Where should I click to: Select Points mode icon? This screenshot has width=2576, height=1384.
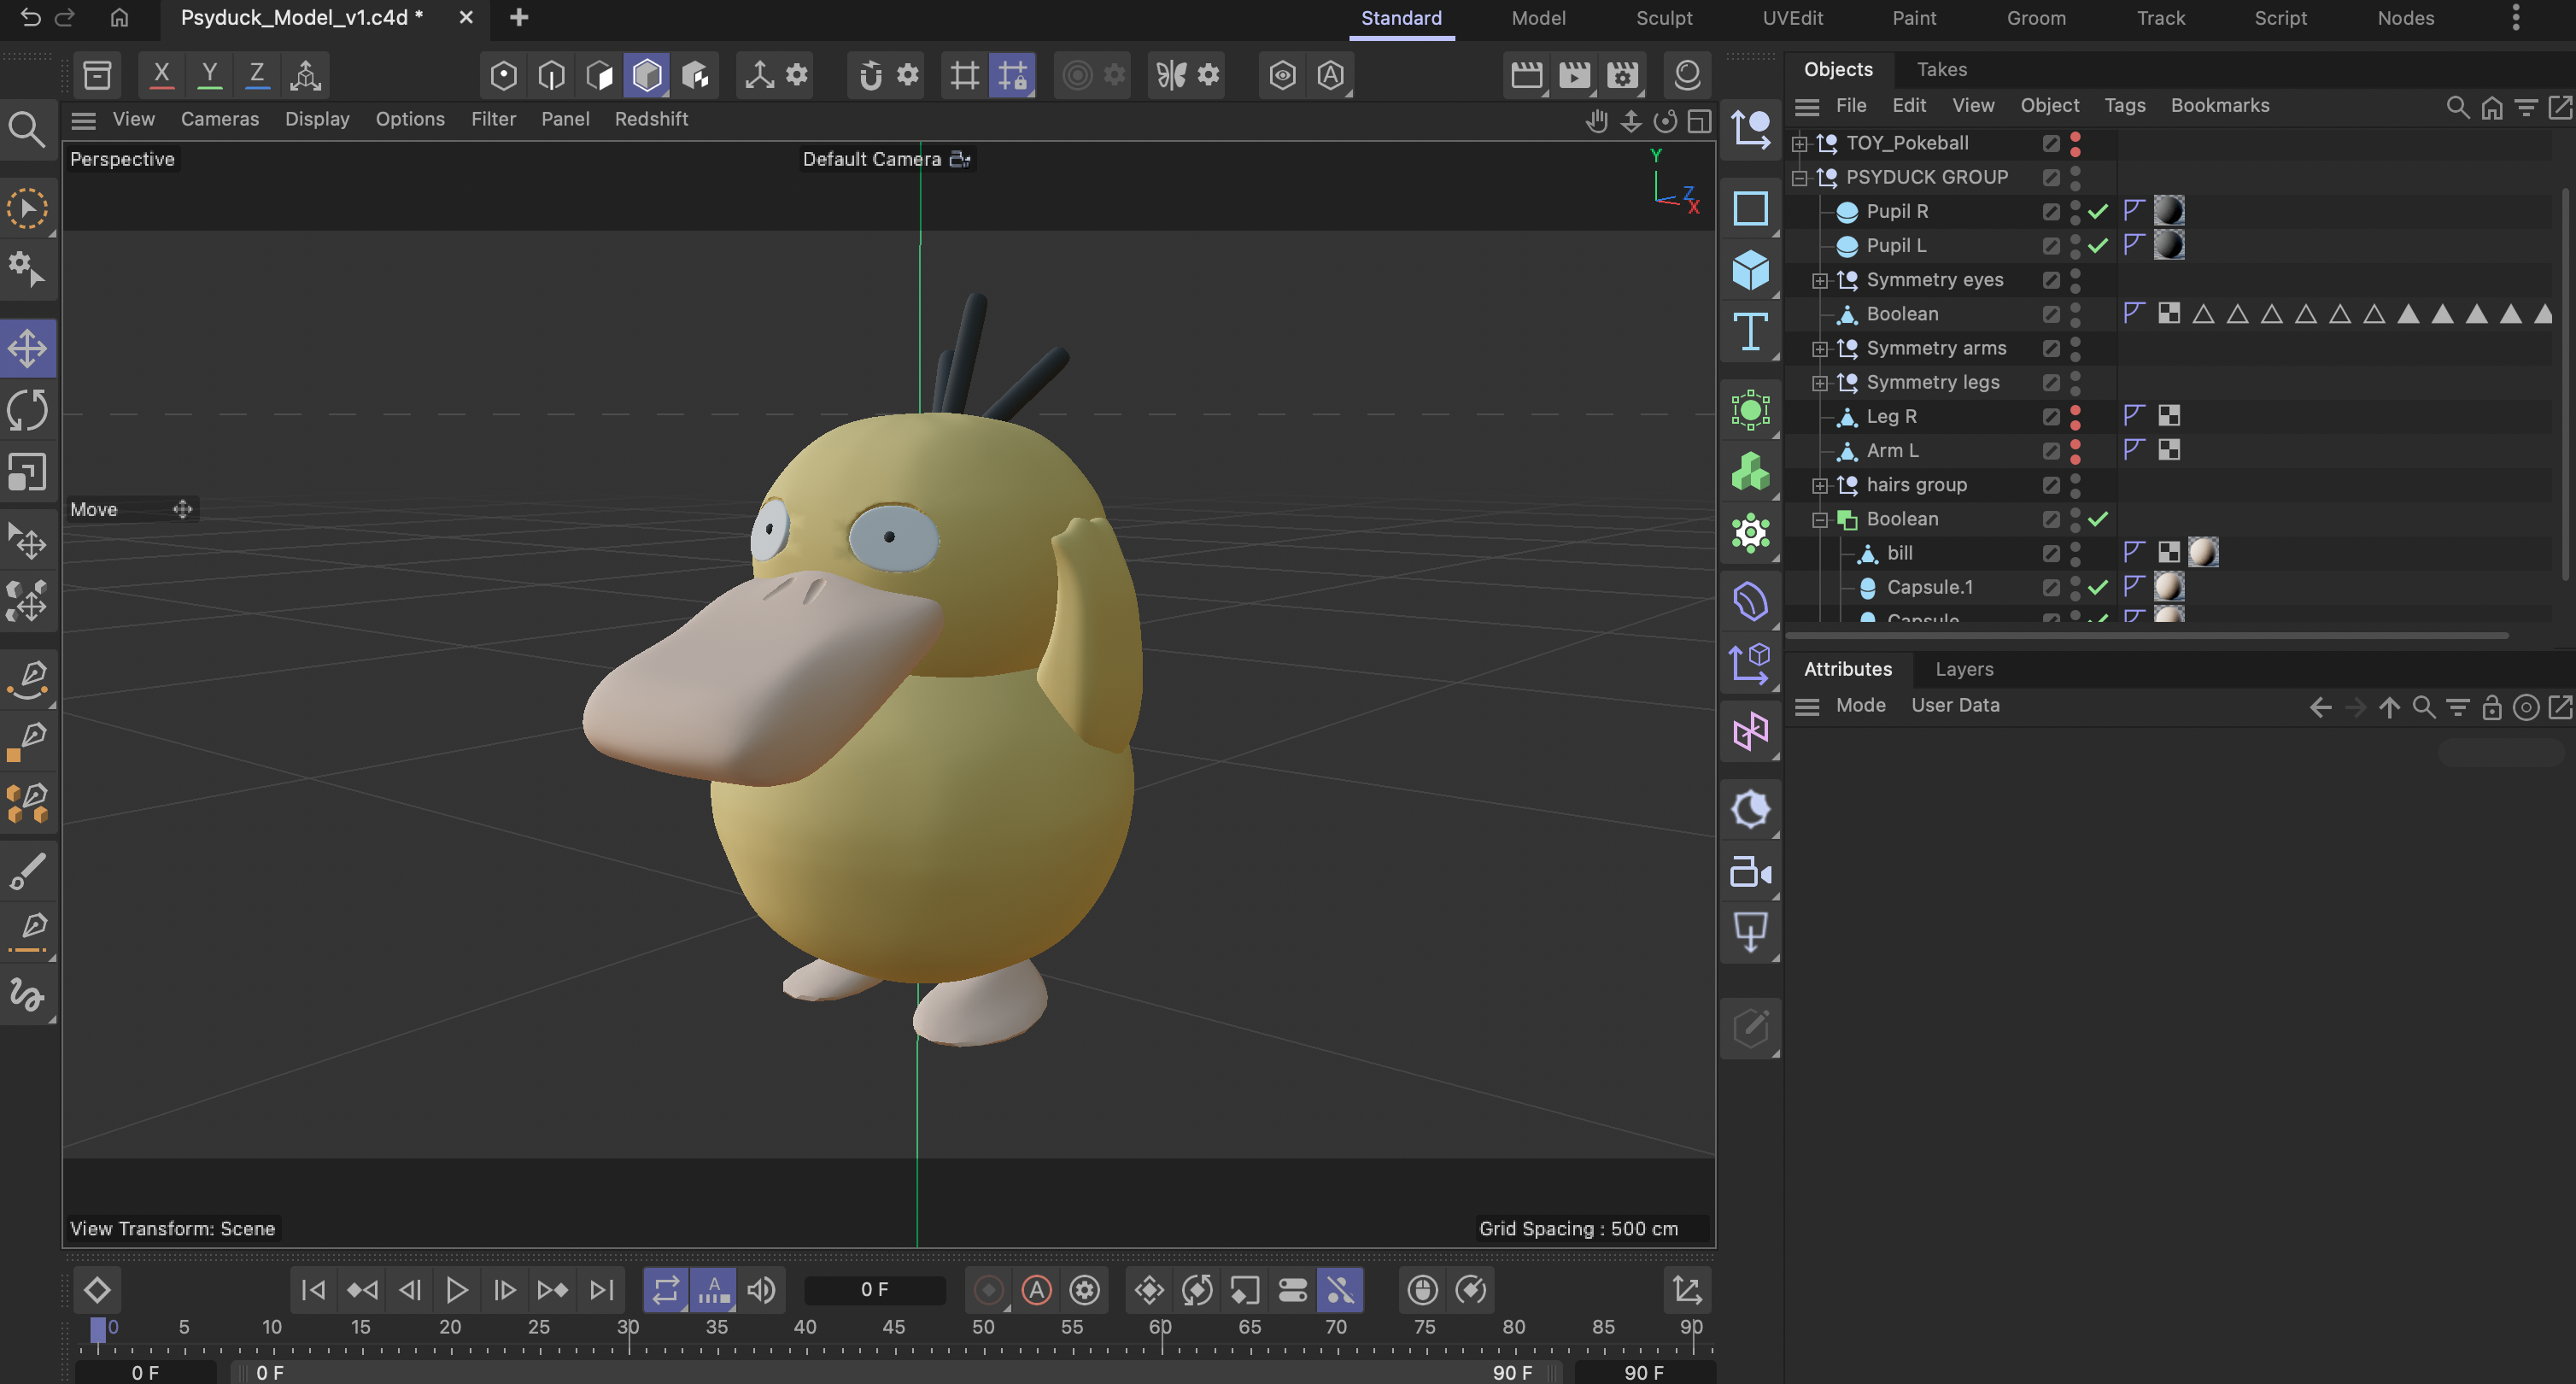(x=503, y=75)
